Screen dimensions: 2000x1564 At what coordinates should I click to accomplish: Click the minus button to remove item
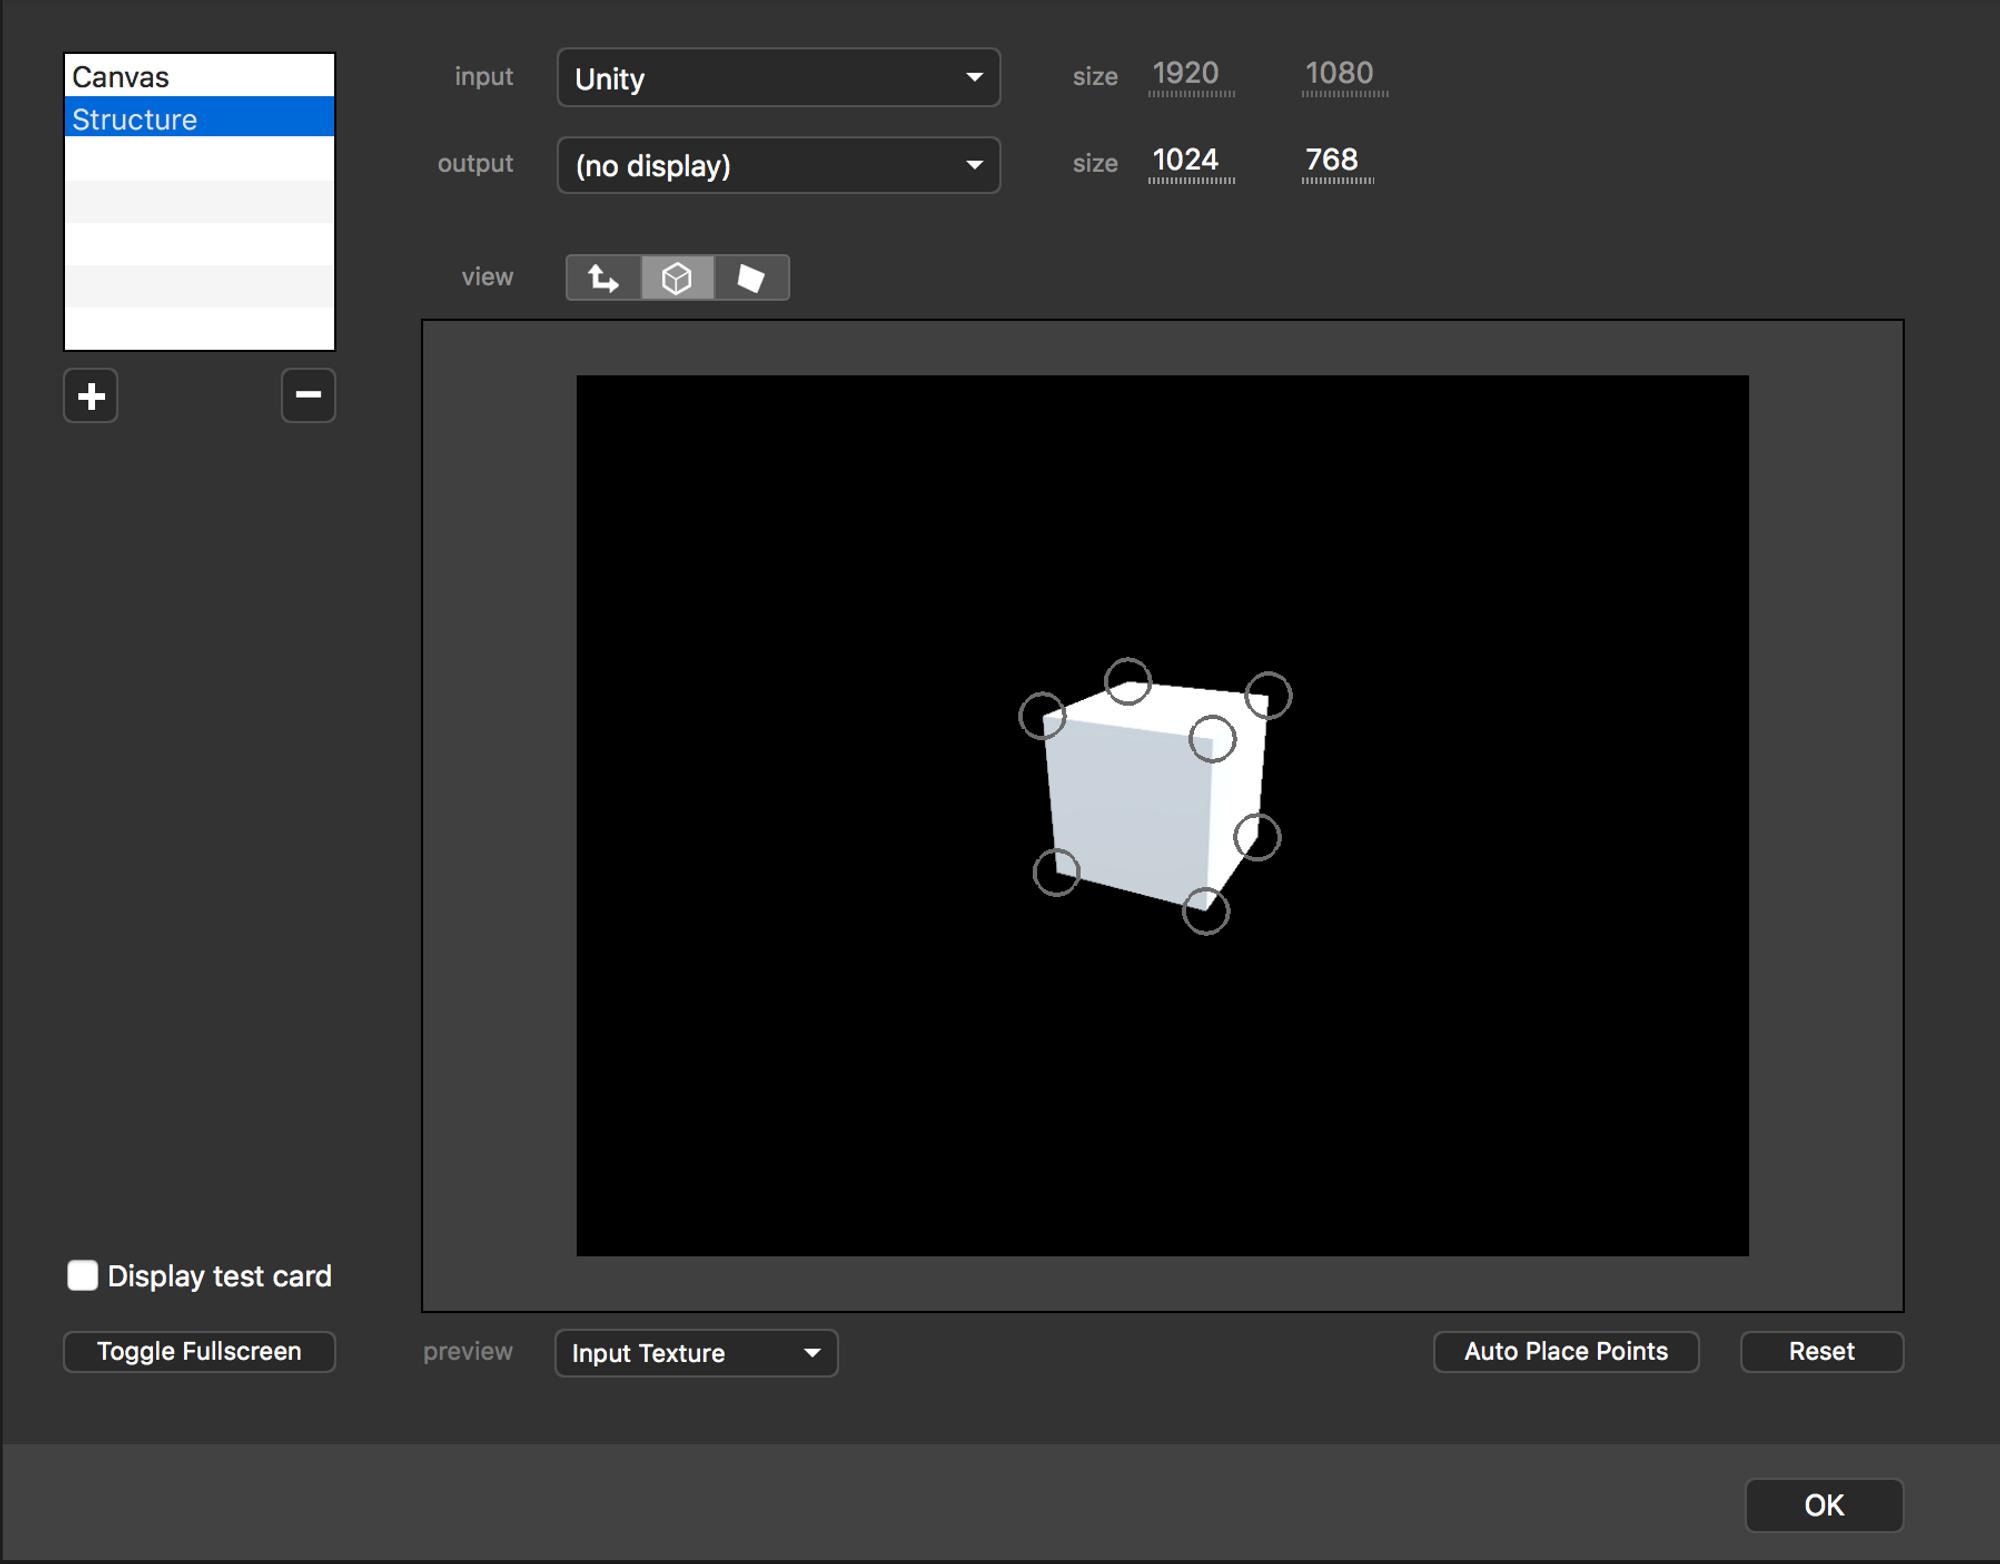click(308, 396)
